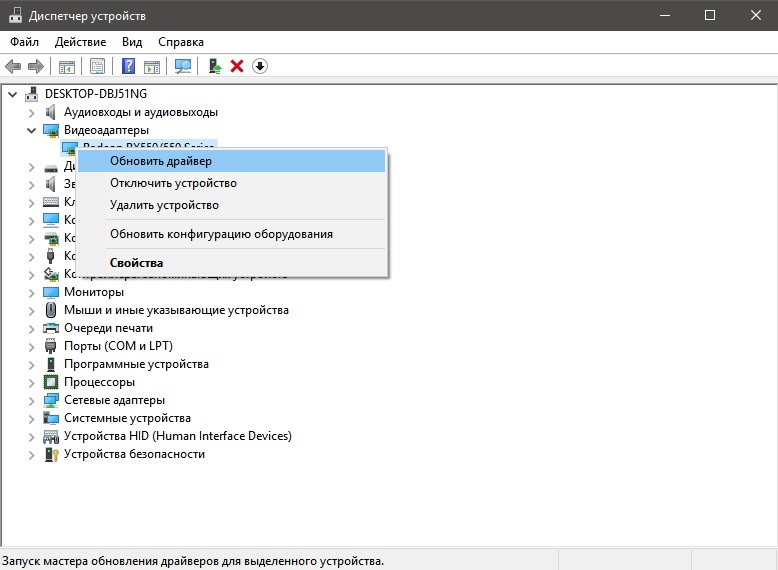
Task: Click the black down-arrow disable device icon
Action: [260, 66]
